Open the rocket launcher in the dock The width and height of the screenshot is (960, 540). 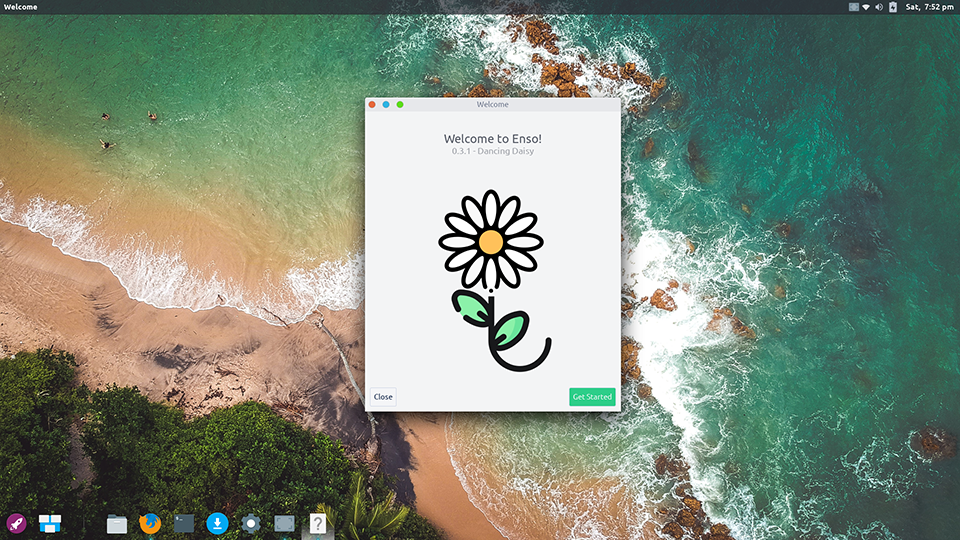click(x=17, y=523)
